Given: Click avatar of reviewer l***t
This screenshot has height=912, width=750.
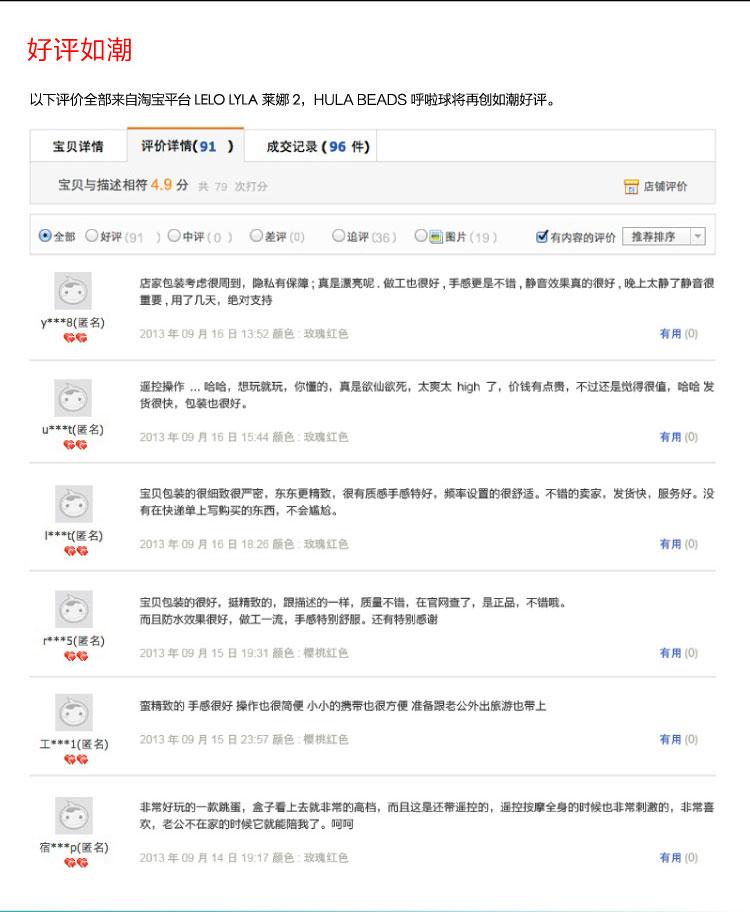Looking at the screenshot, I should click(x=73, y=504).
